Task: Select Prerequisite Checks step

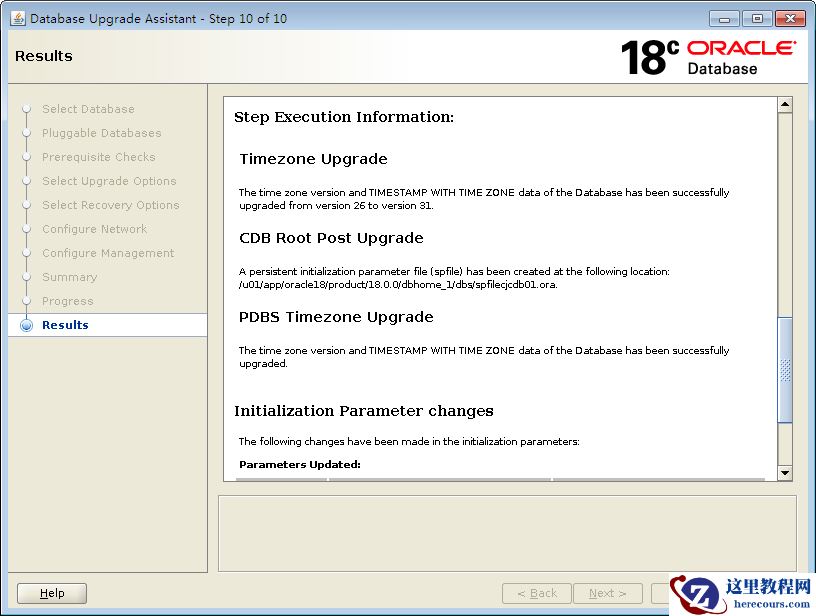Action: coord(98,158)
